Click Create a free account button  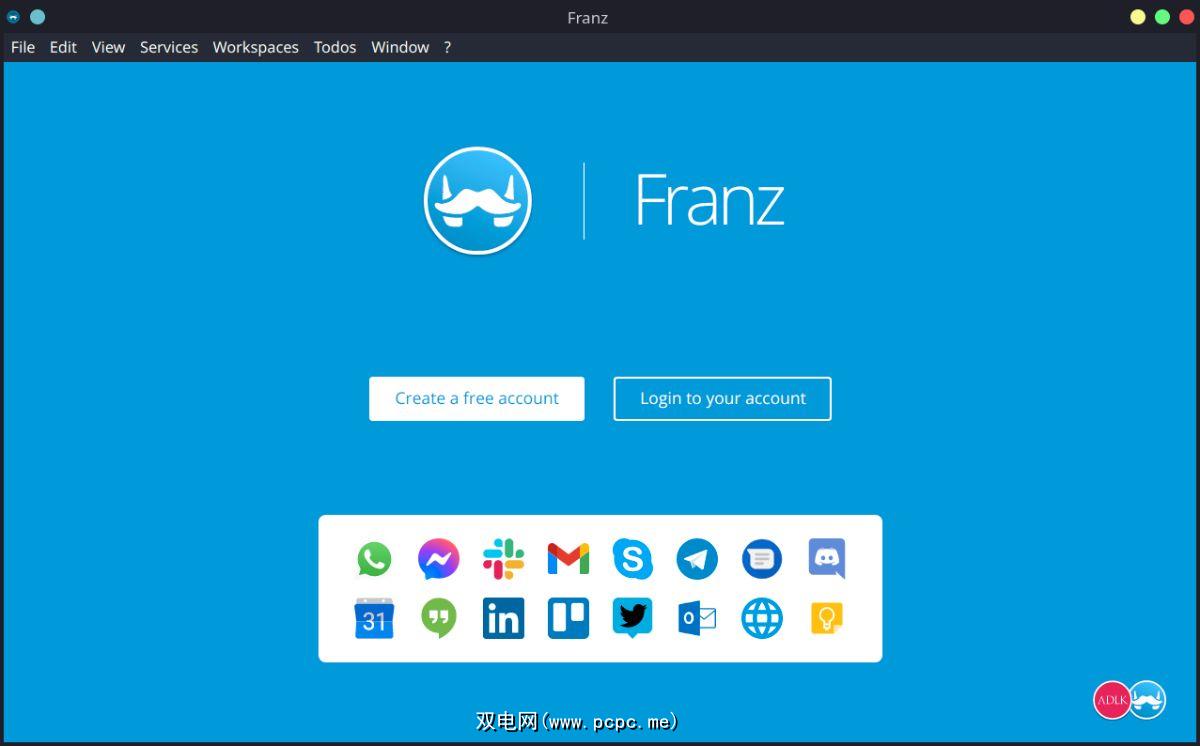477,398
